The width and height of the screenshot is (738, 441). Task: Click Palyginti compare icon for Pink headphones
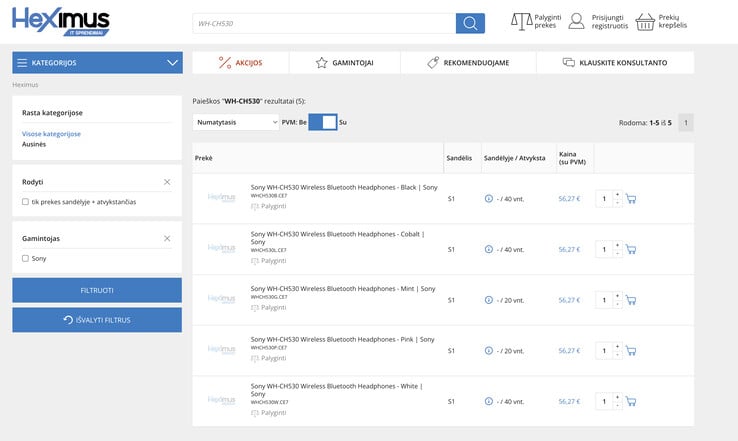(x=255, y=359)
